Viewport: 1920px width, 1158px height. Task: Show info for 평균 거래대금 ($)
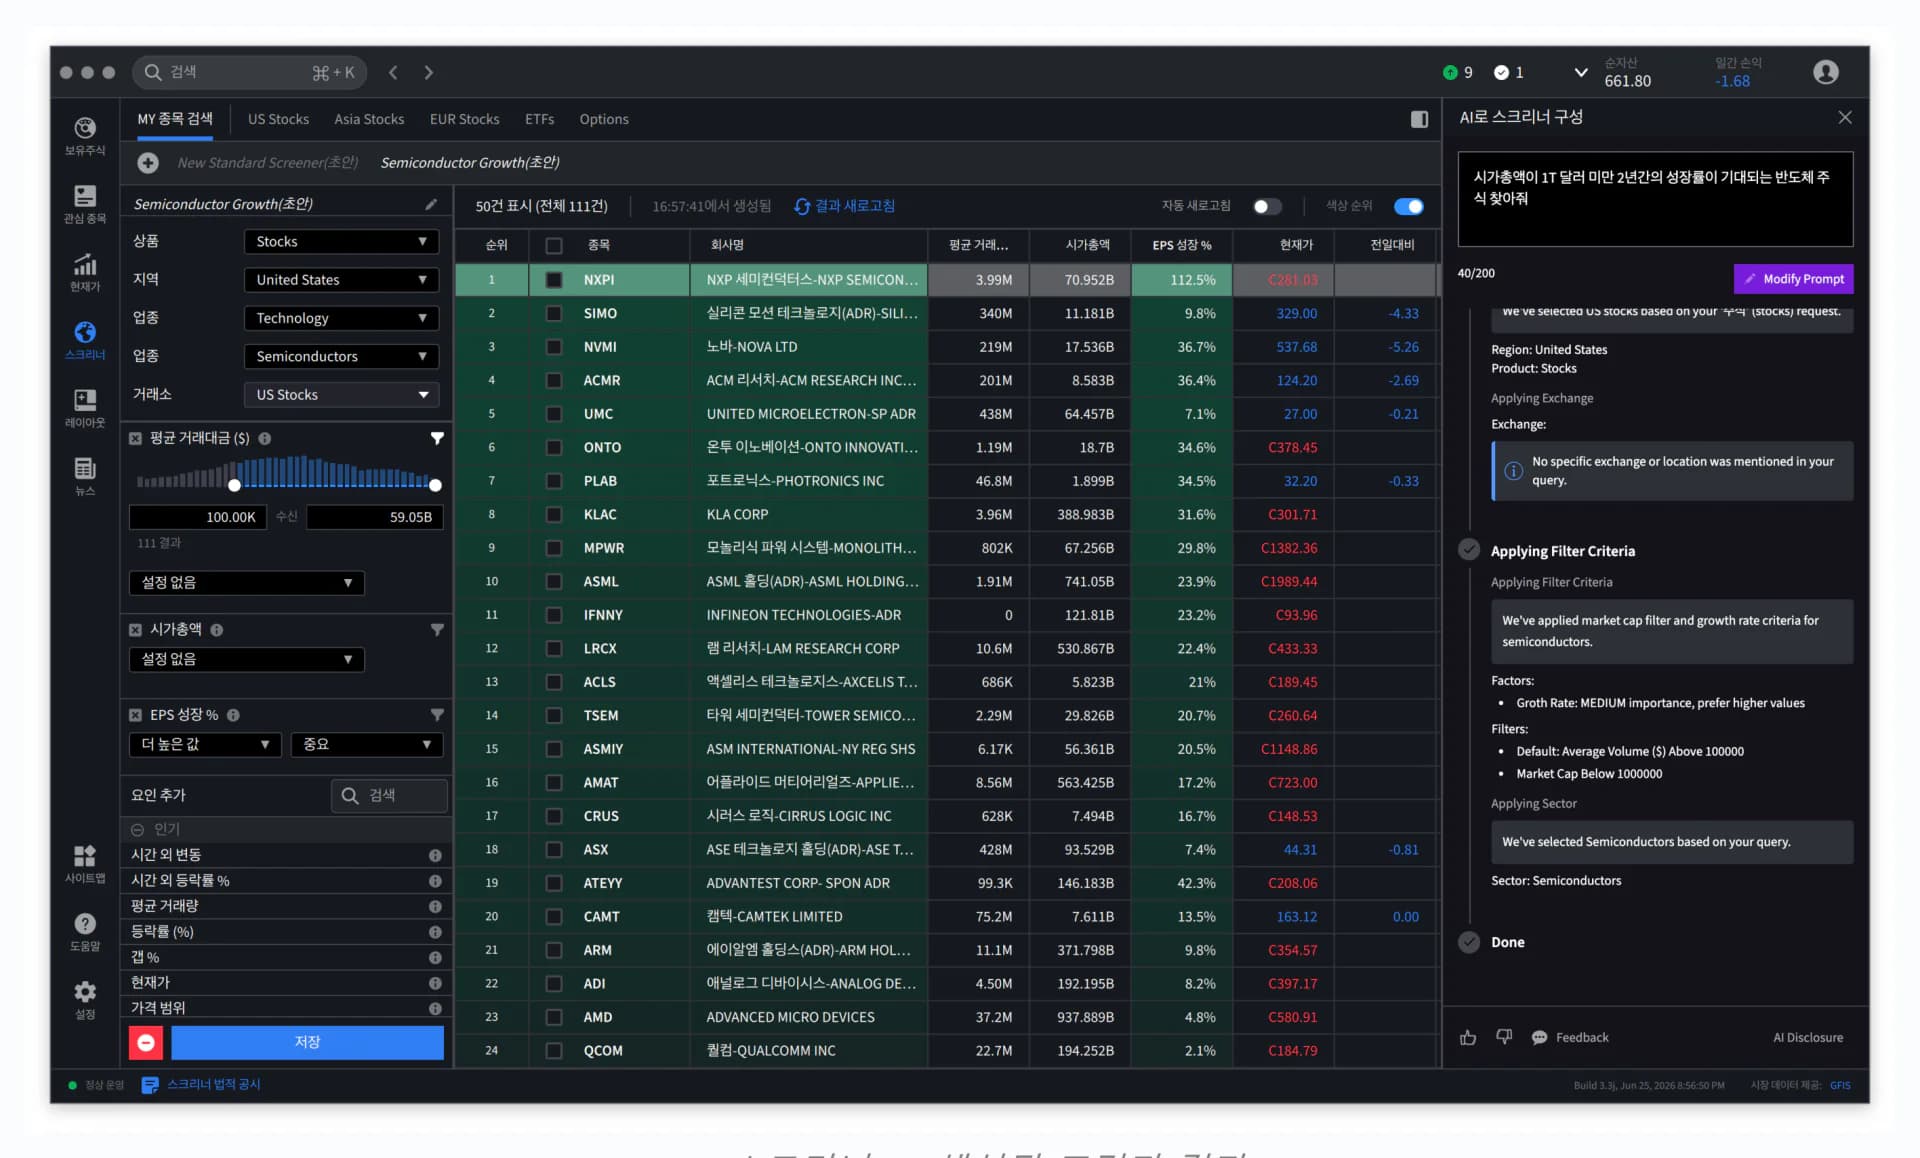pos(265,438)
